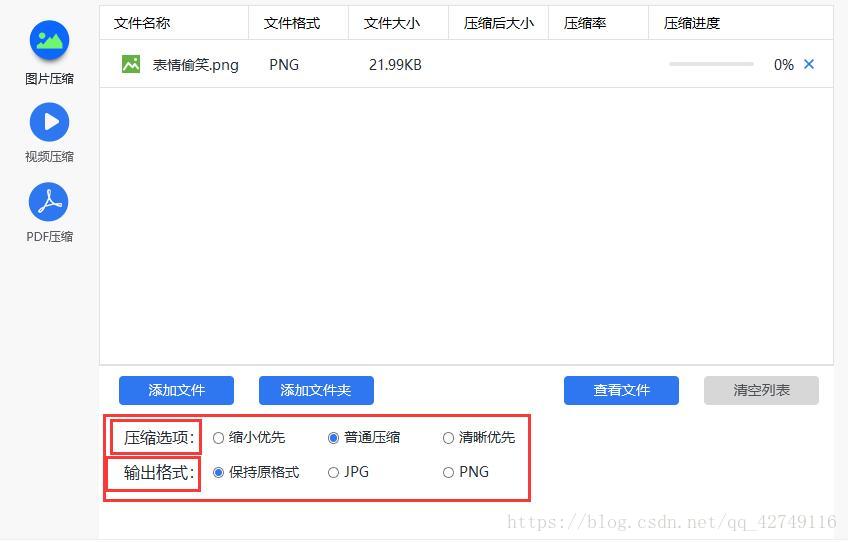Screen dimensions: 848x542
Task: Select the file name 表情偷笑.png
Action: coord(195,65)
